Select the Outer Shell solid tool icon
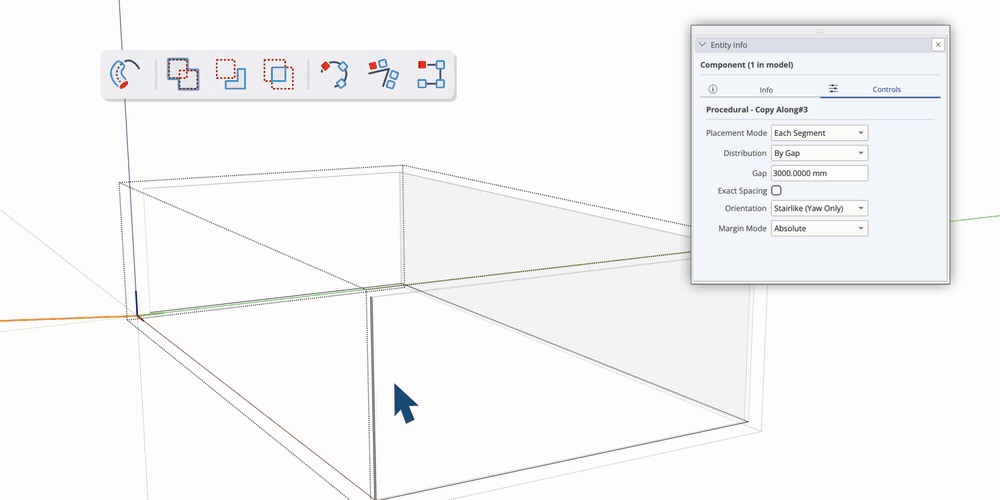 pos(183,75)
